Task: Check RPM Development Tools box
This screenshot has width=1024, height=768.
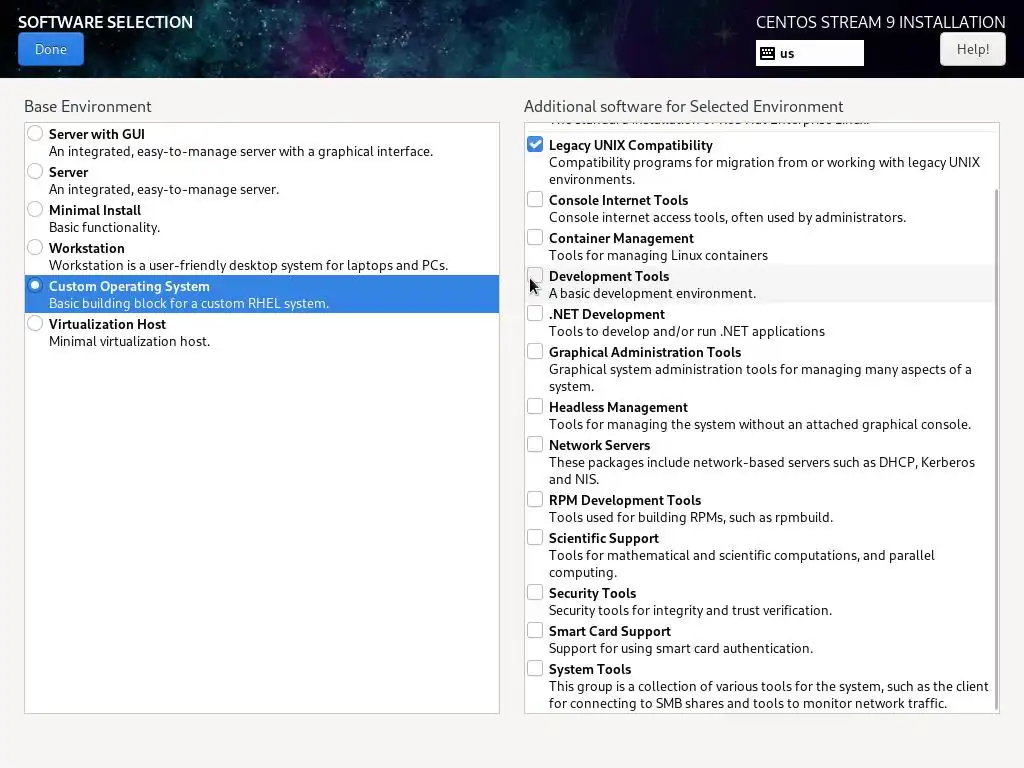Action: pos(535,499)
